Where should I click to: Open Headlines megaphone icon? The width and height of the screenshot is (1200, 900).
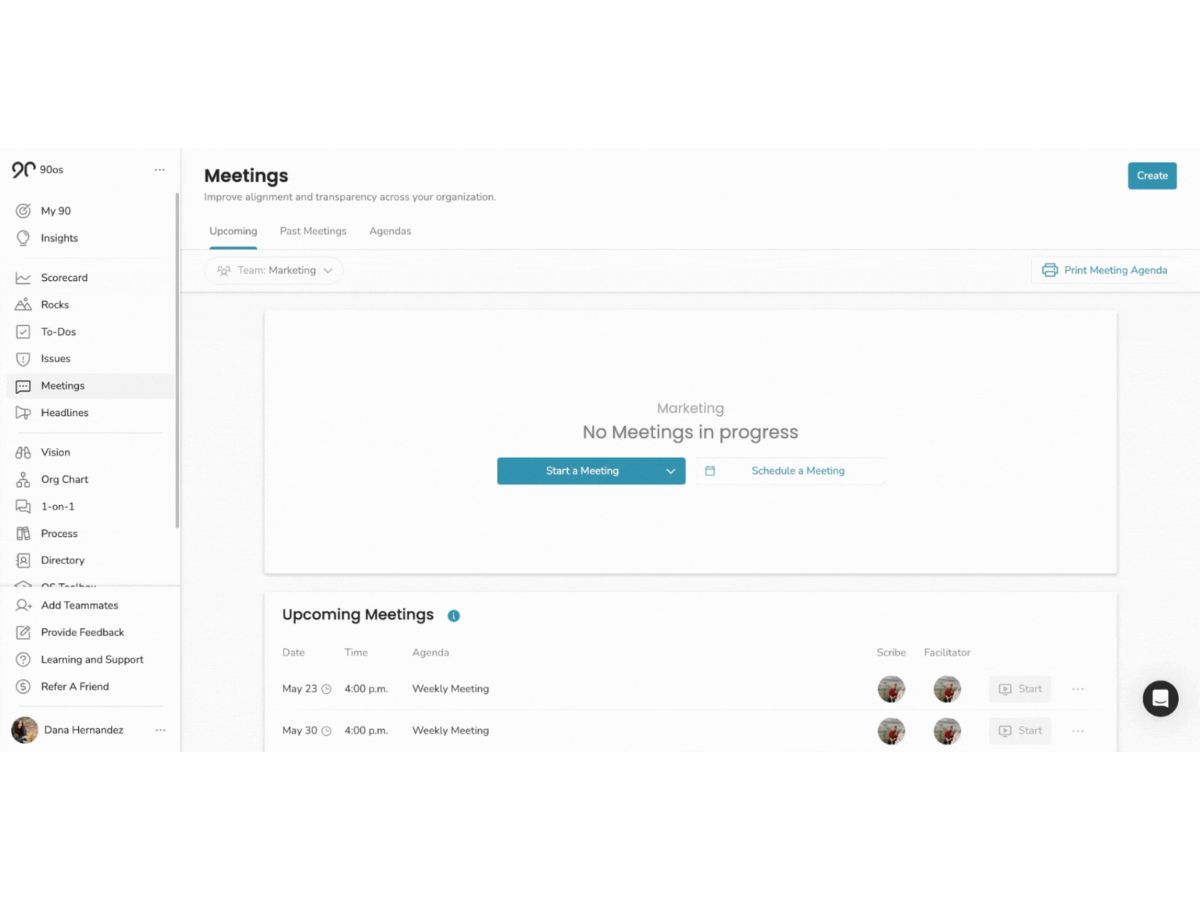(23, 413)
